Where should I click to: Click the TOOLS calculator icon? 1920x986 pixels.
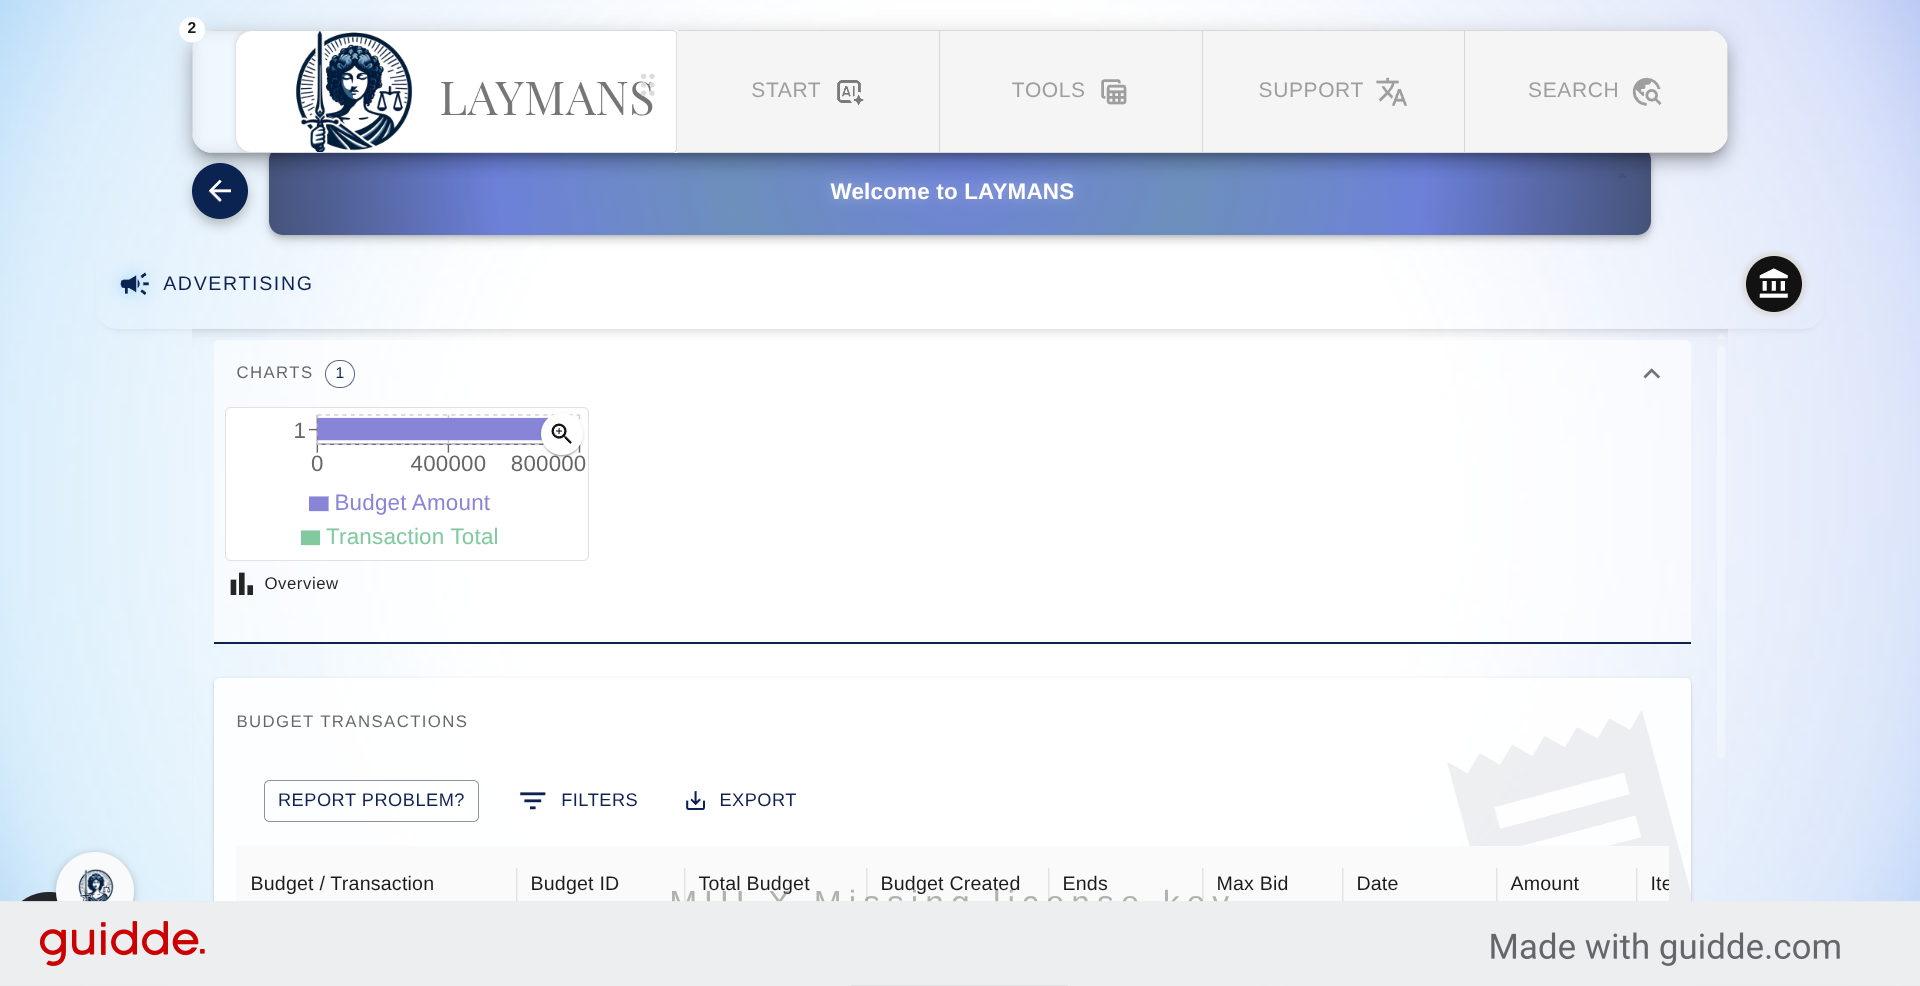point(1115,91)
